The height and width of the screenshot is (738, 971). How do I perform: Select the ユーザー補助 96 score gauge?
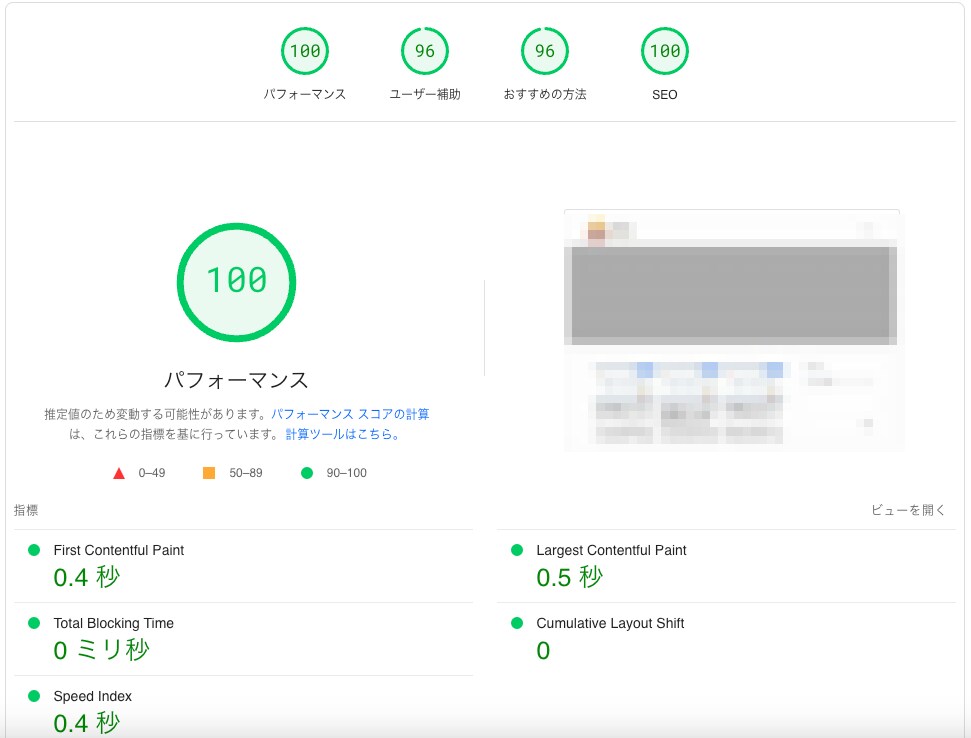click(425, 51)
